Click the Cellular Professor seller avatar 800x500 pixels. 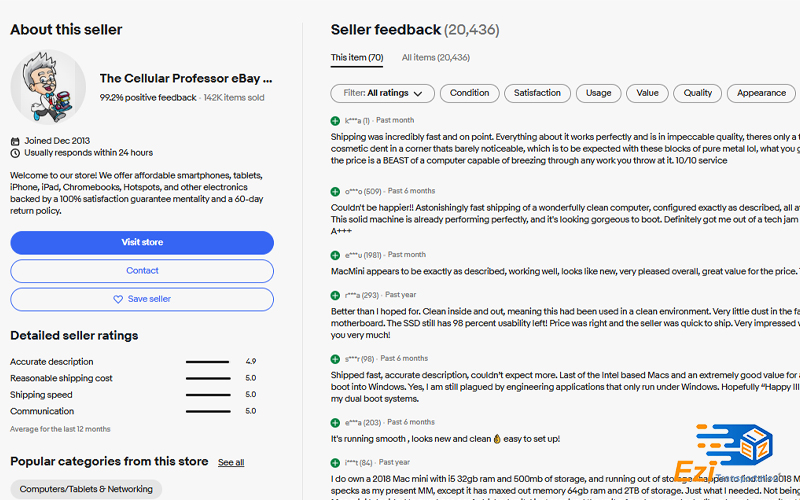(x=48, y=87)
